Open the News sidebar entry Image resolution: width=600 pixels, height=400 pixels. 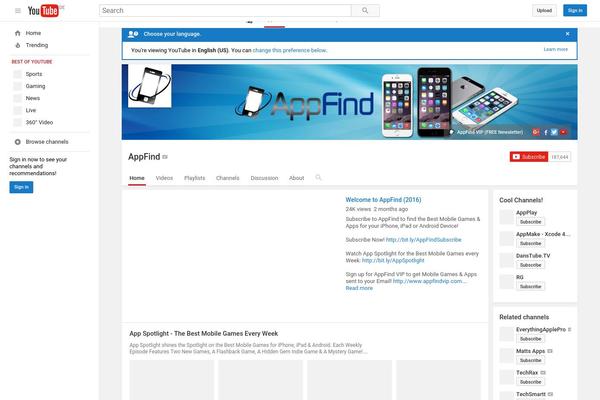coord(33,98)
